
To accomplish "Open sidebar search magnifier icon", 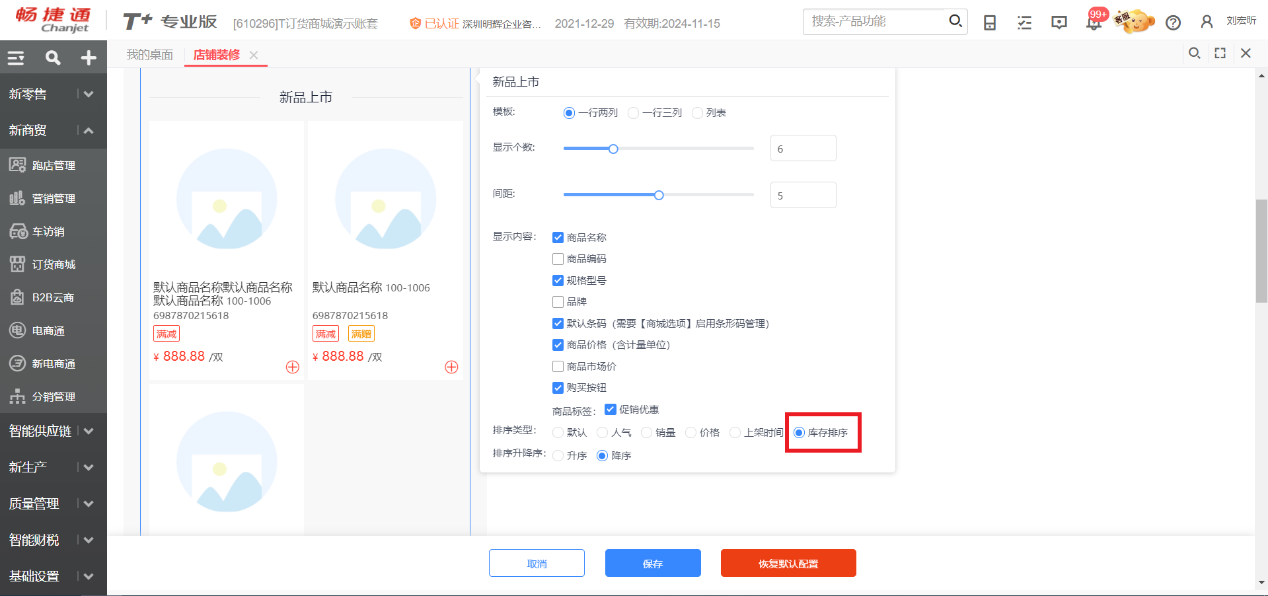I will [x=52, y=58].
